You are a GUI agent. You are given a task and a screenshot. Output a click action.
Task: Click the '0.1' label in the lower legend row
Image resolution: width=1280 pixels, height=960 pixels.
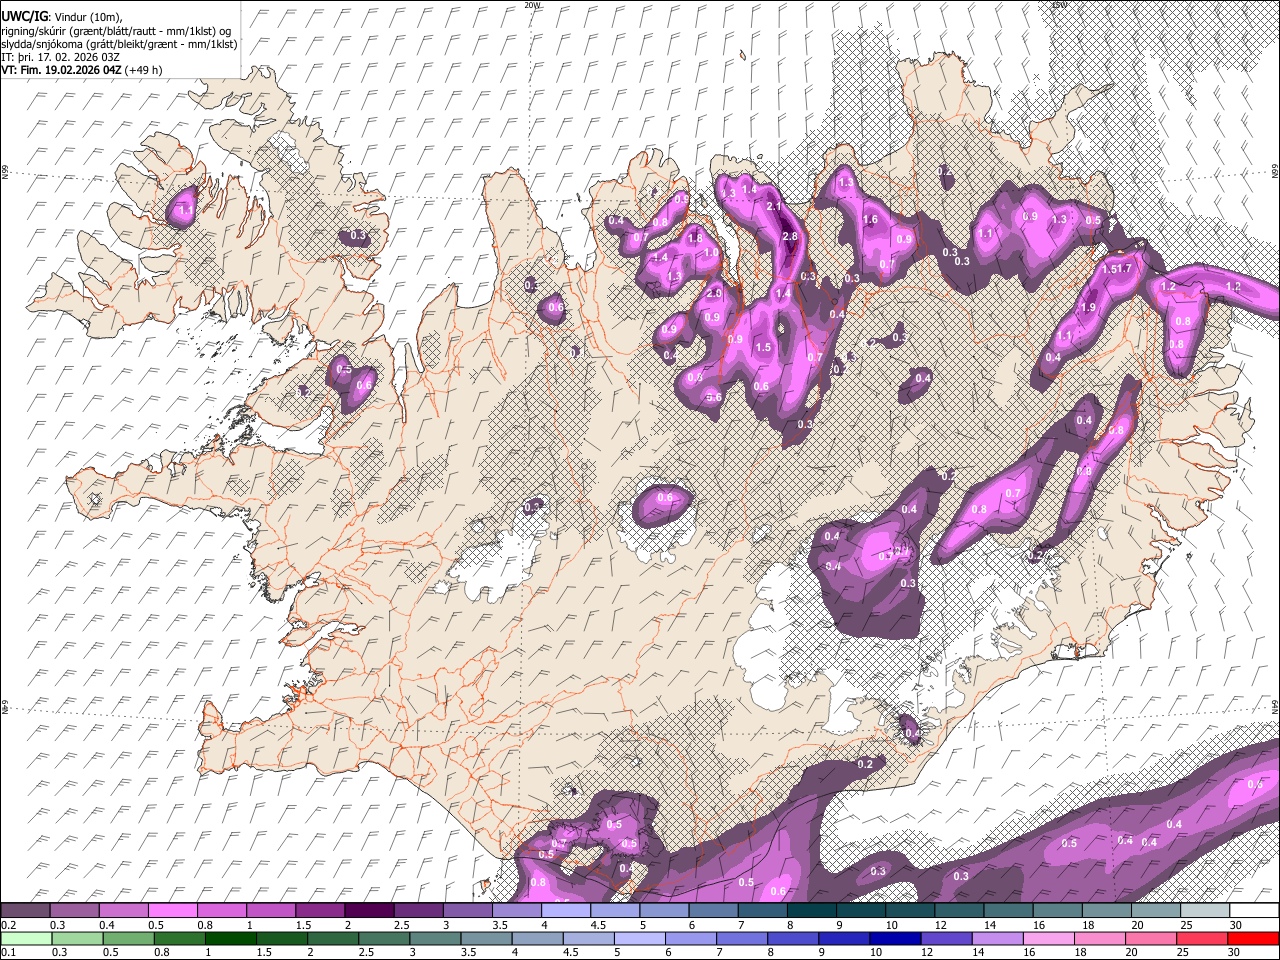(x=7, y=953)
